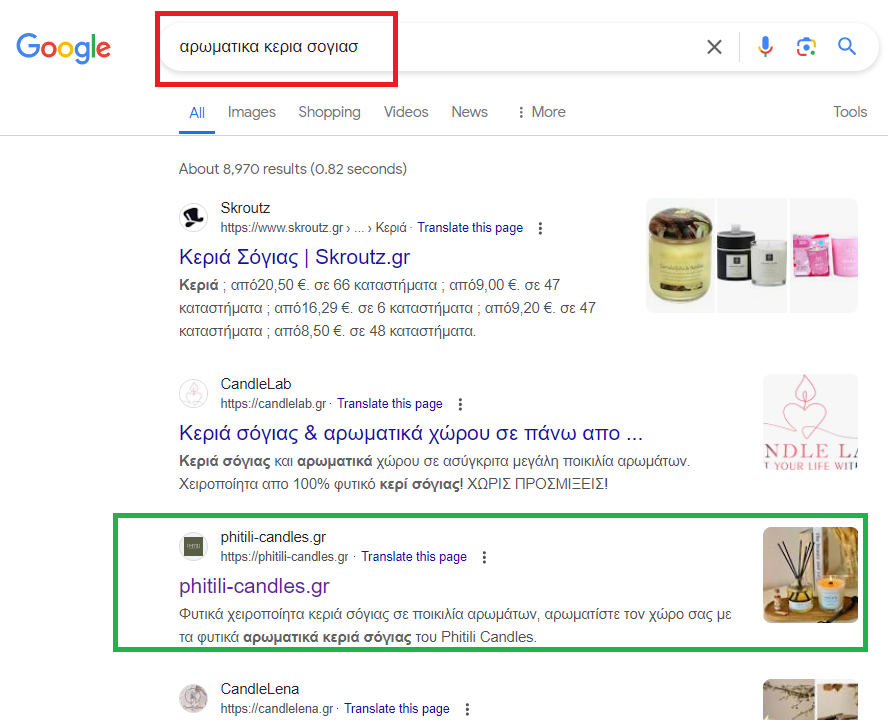Click the blue magnifying glass search icon
This screenshot has height=720, width=888.
click(x=847, y=47)
